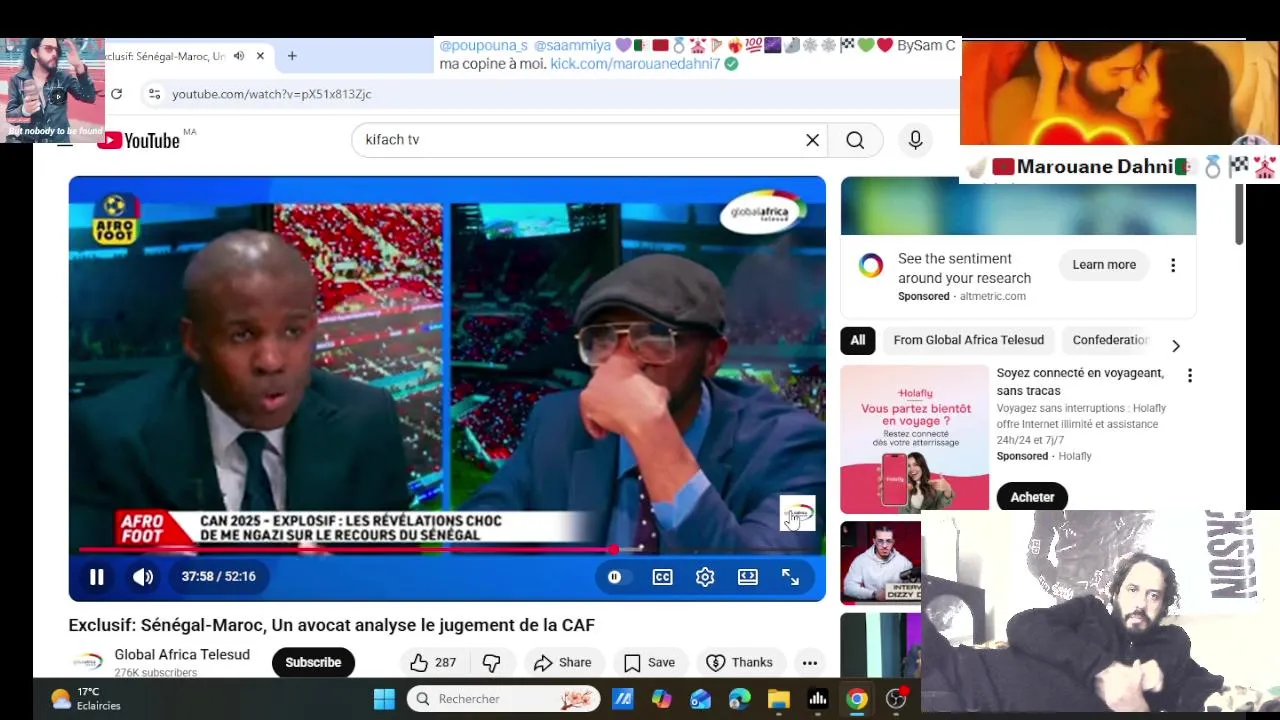Viewport: 1280px width, 720px height.
Task: View site information icon in address bar
Action: (x=153, y=94)
